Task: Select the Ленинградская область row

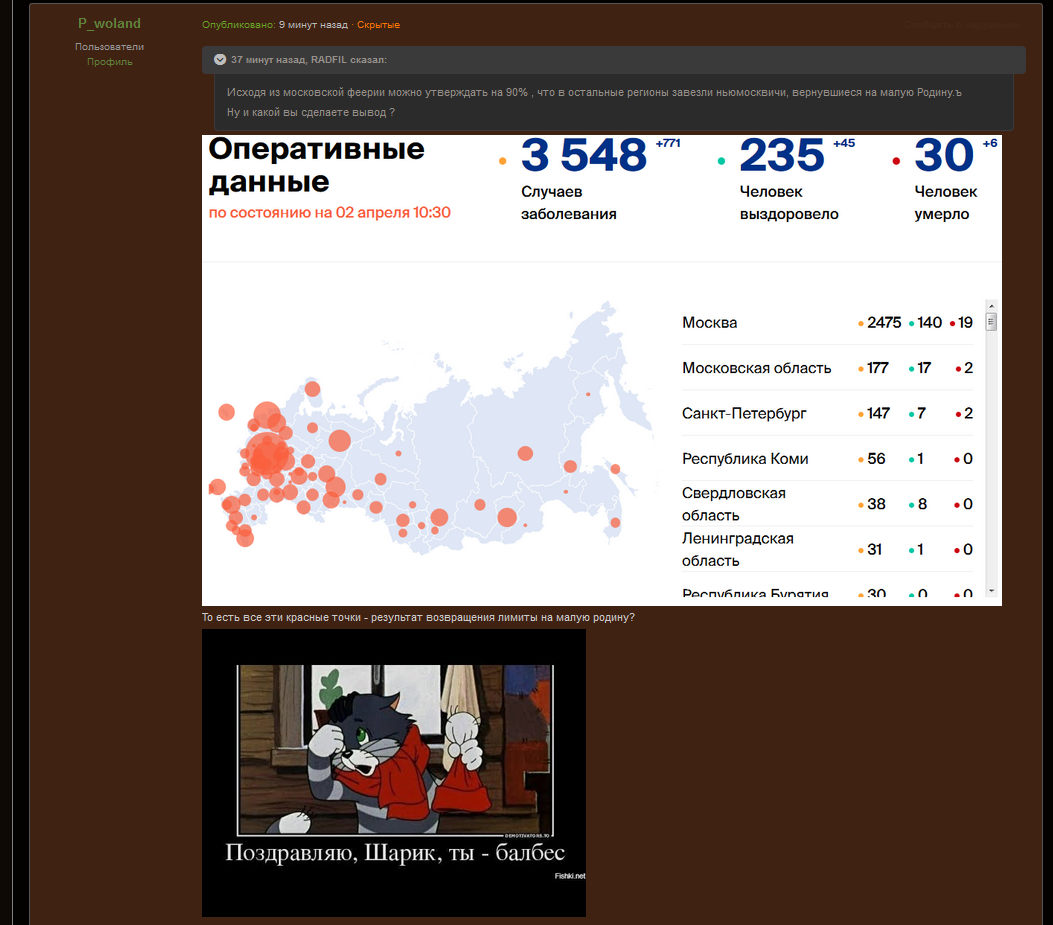Action: click(x=827, y=549)
